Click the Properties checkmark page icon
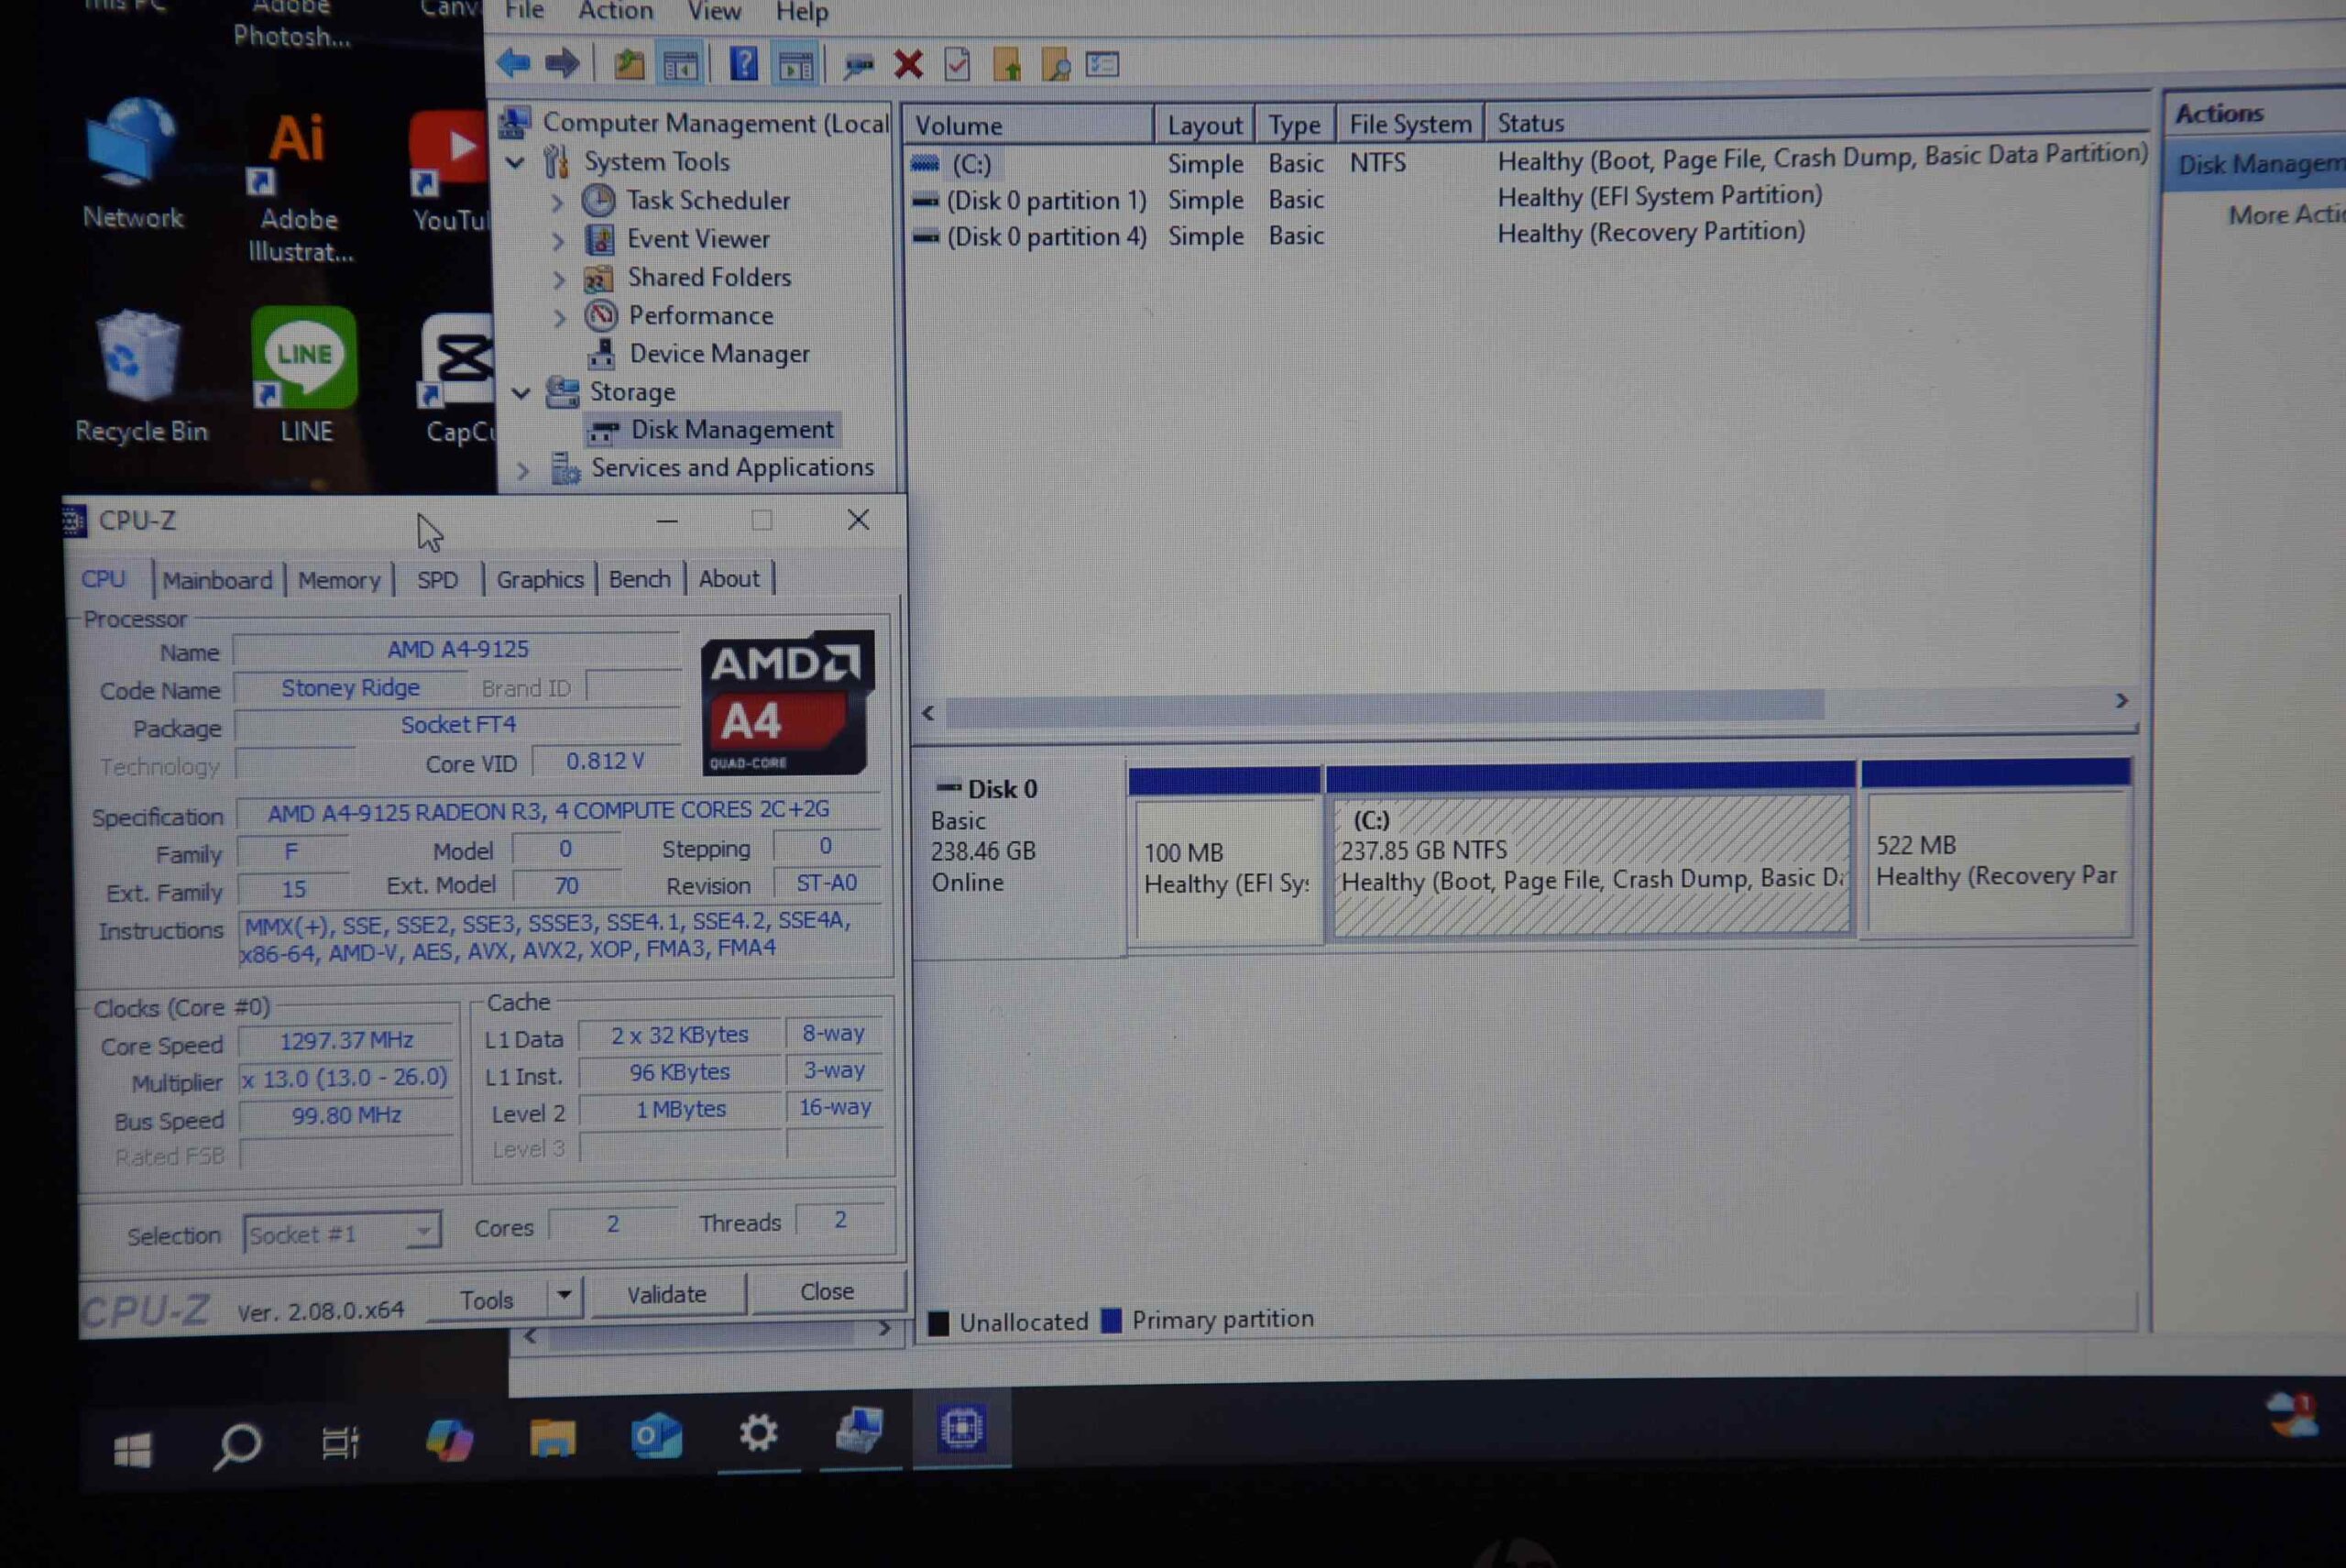Image resolution: width=2346 pixels, height=1568 pixels. click(x=957, y=66)
